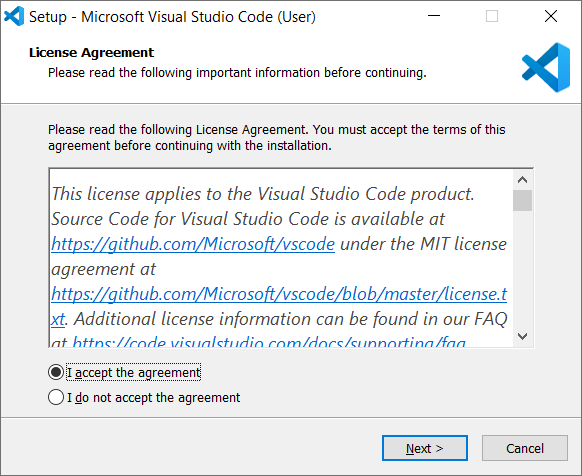The height and width of the screenshot is (476, 582).
Task: Minimize the Setup window
Action: tap(434, 16)
